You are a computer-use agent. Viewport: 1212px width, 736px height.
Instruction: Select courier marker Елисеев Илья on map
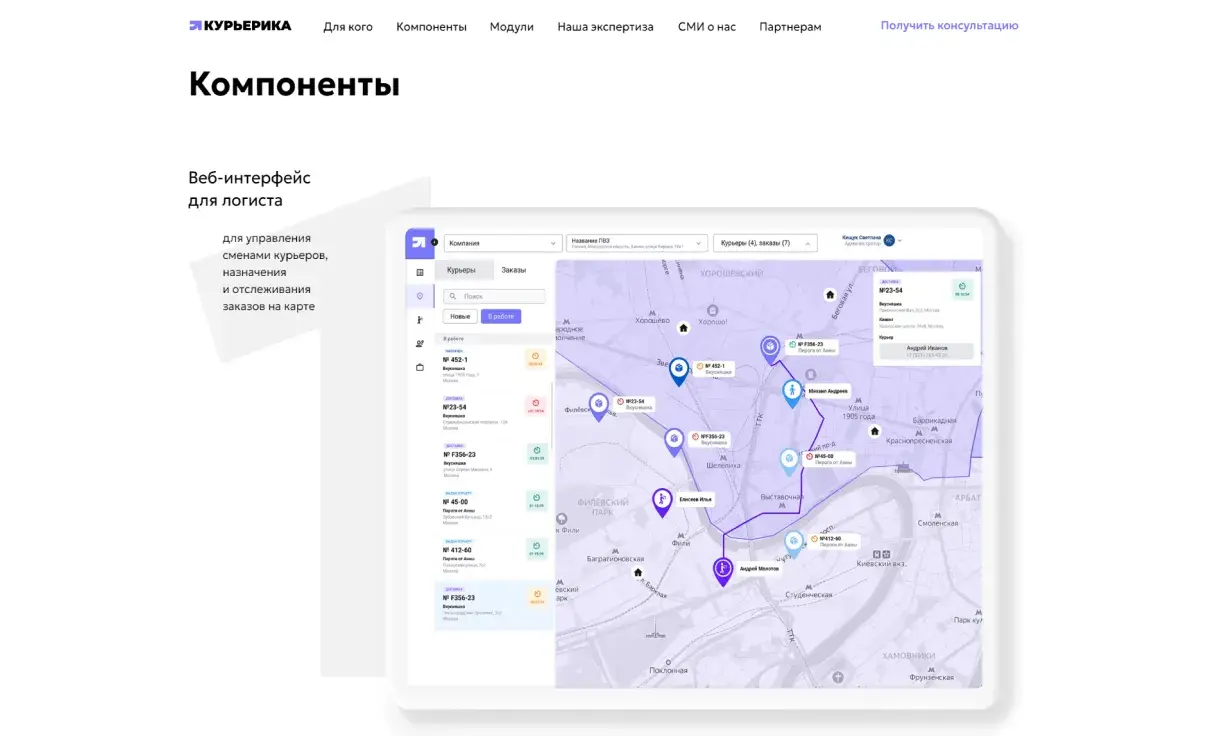pyautogui.click(x=662, y=502)
